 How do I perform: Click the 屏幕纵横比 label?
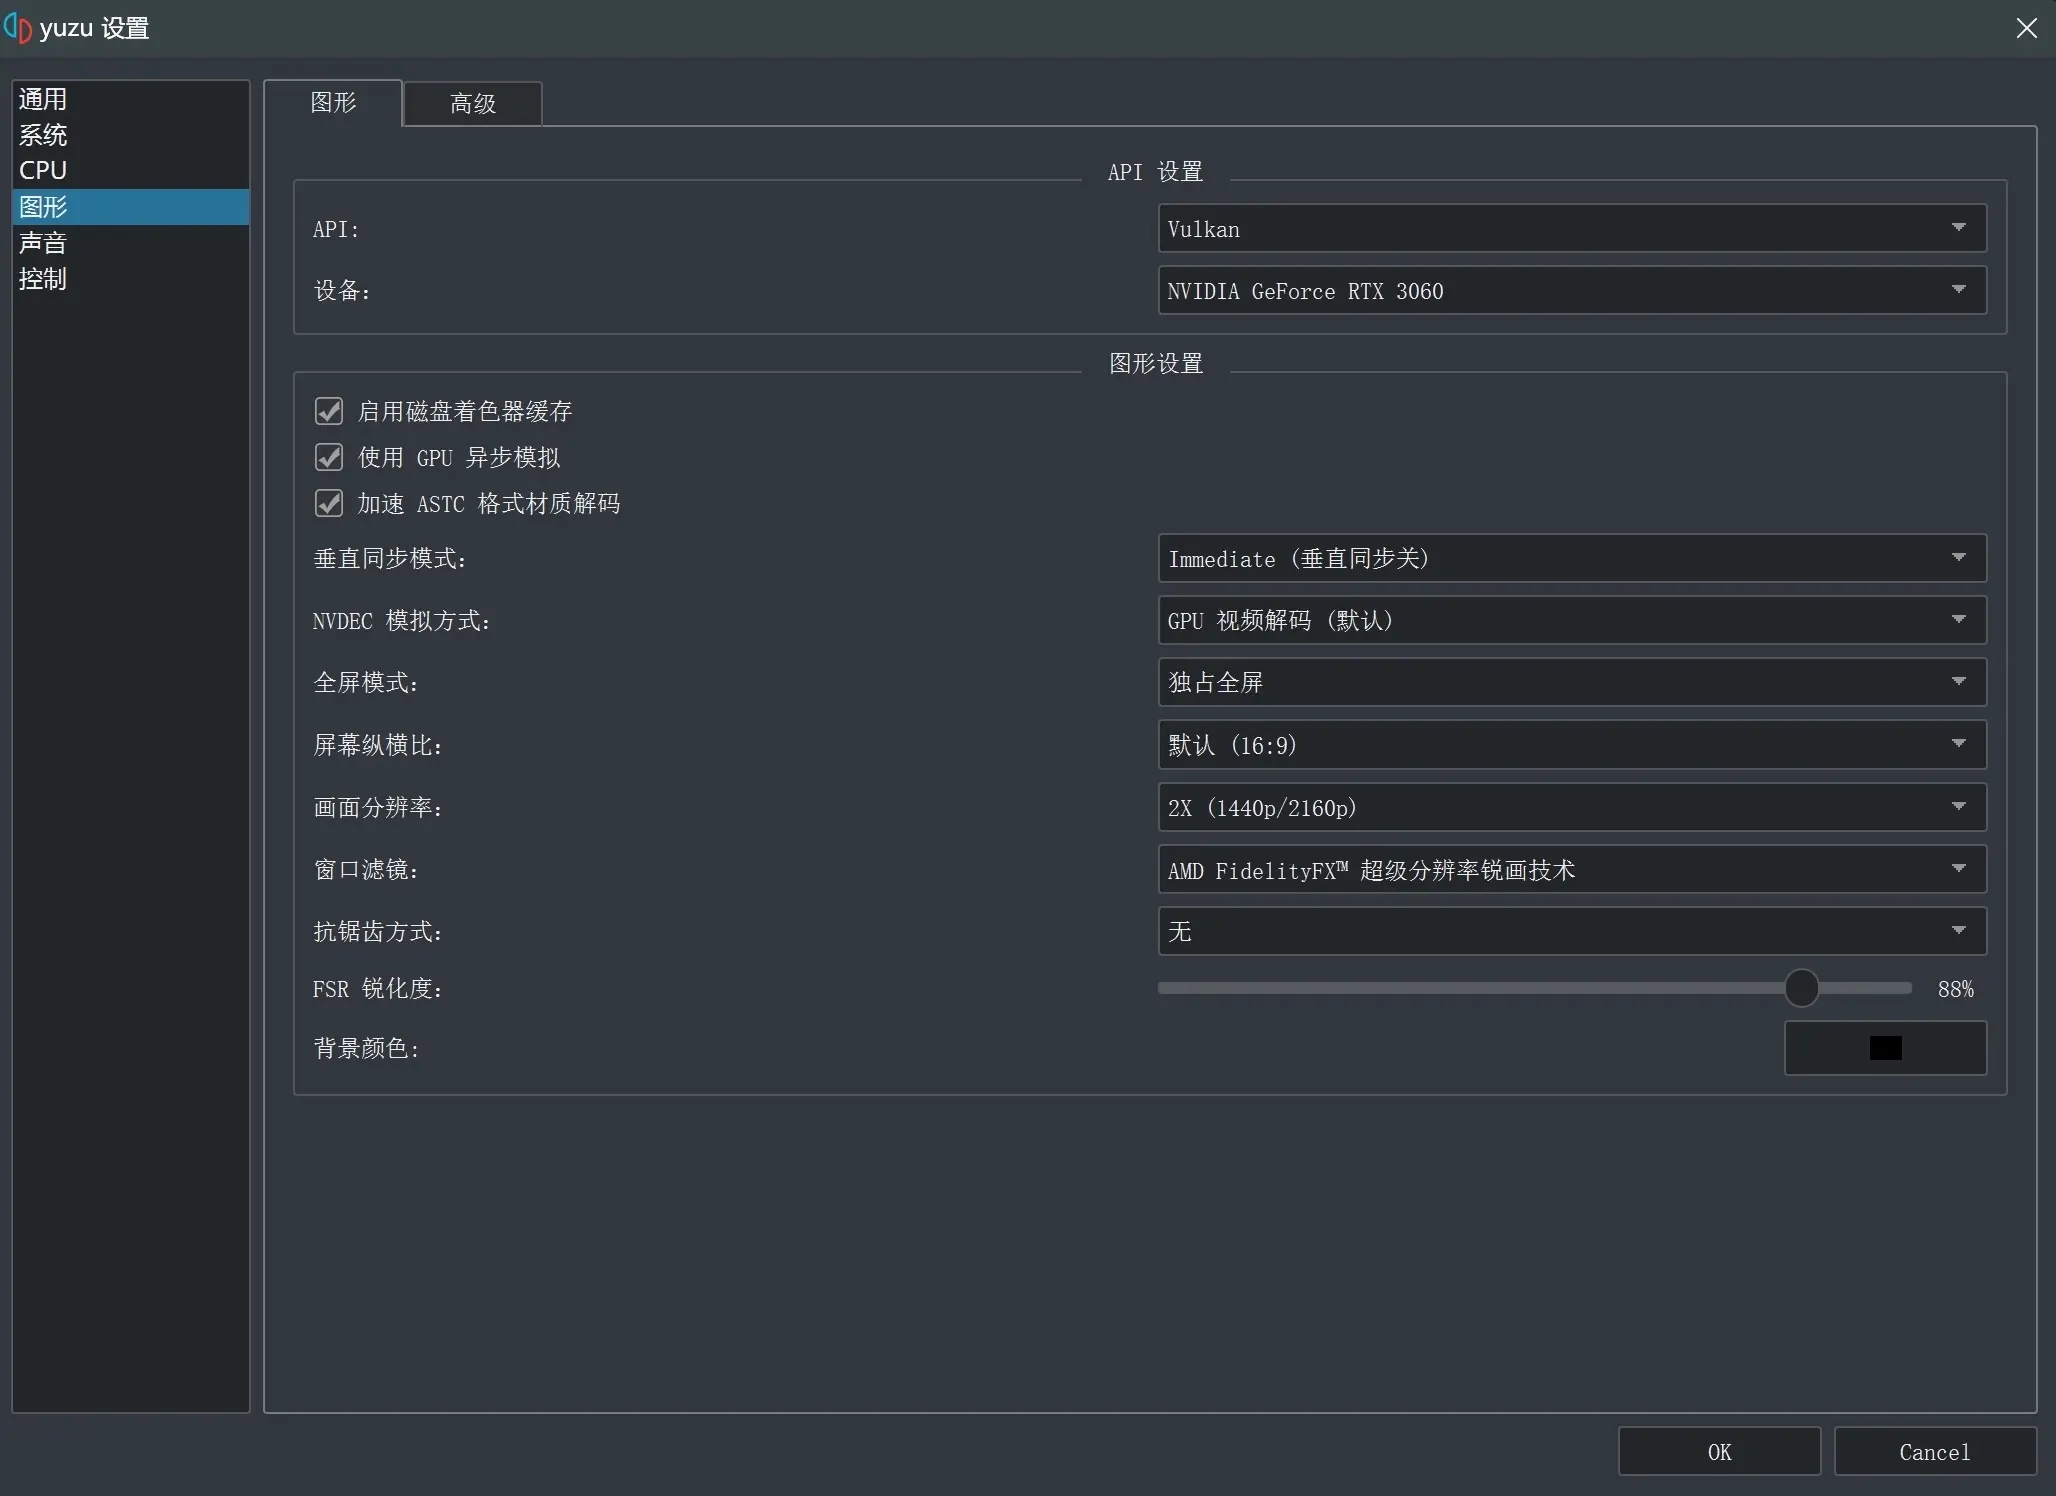point(378,745)
